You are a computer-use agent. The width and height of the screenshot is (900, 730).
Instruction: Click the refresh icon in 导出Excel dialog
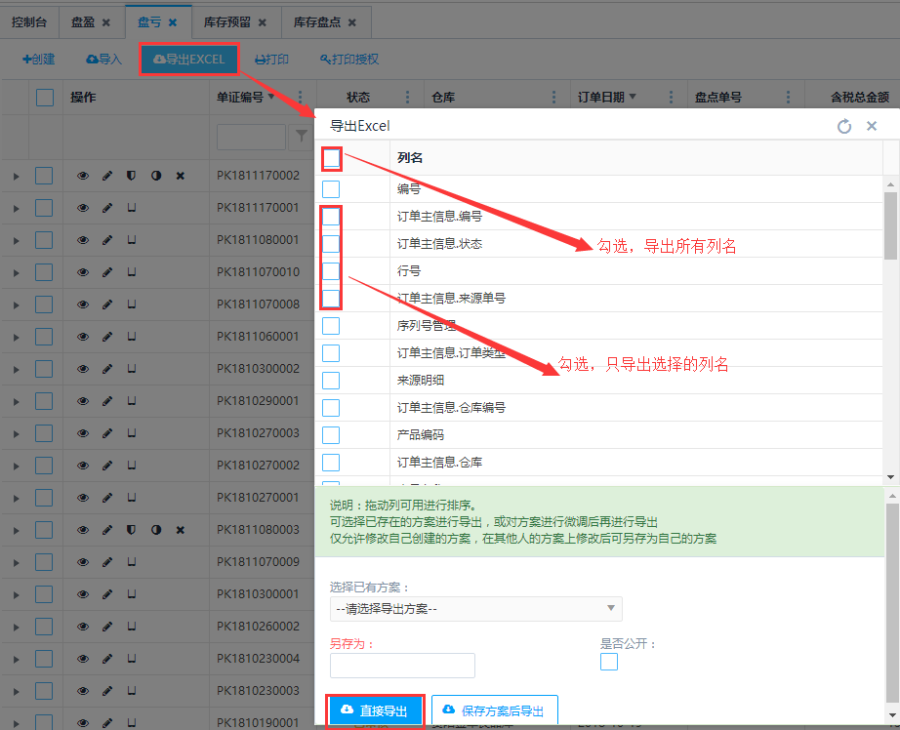844,126
